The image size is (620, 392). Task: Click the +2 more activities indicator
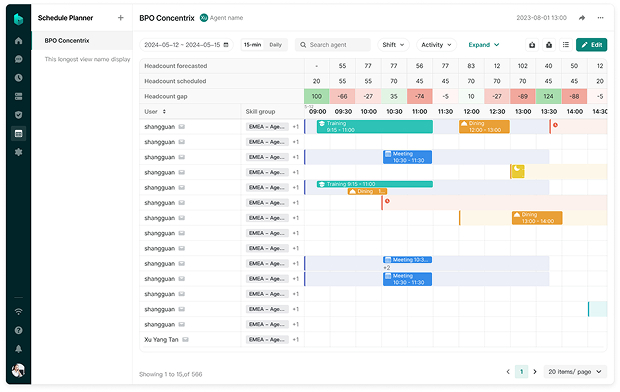point(387,267)
